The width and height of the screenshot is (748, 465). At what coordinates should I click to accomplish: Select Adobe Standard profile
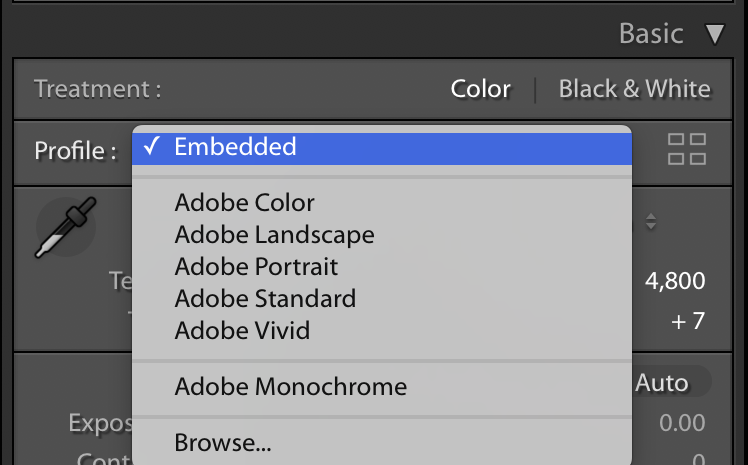coord(265,298)
